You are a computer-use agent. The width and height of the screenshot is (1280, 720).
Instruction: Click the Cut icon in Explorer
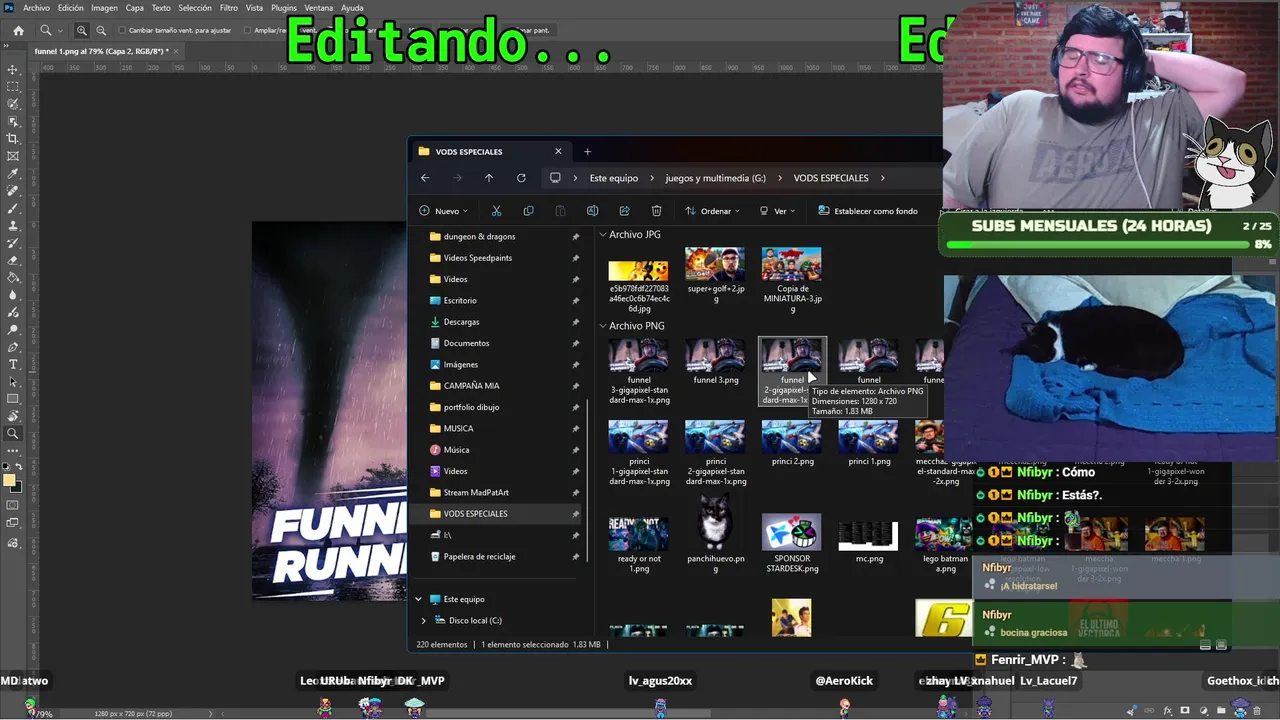tap(496, 211)
